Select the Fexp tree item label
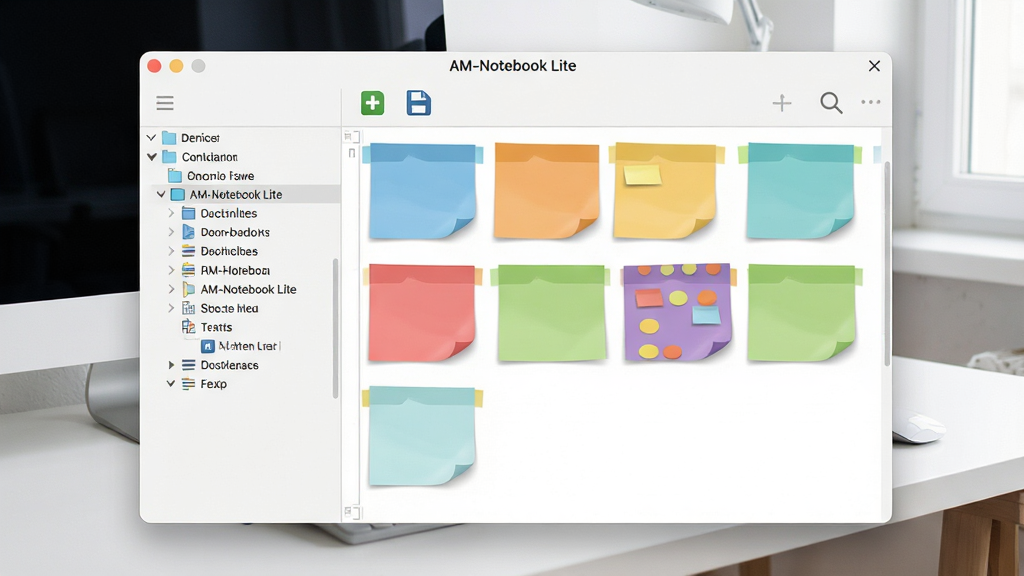1024x576 pixels. pos(214,384)
